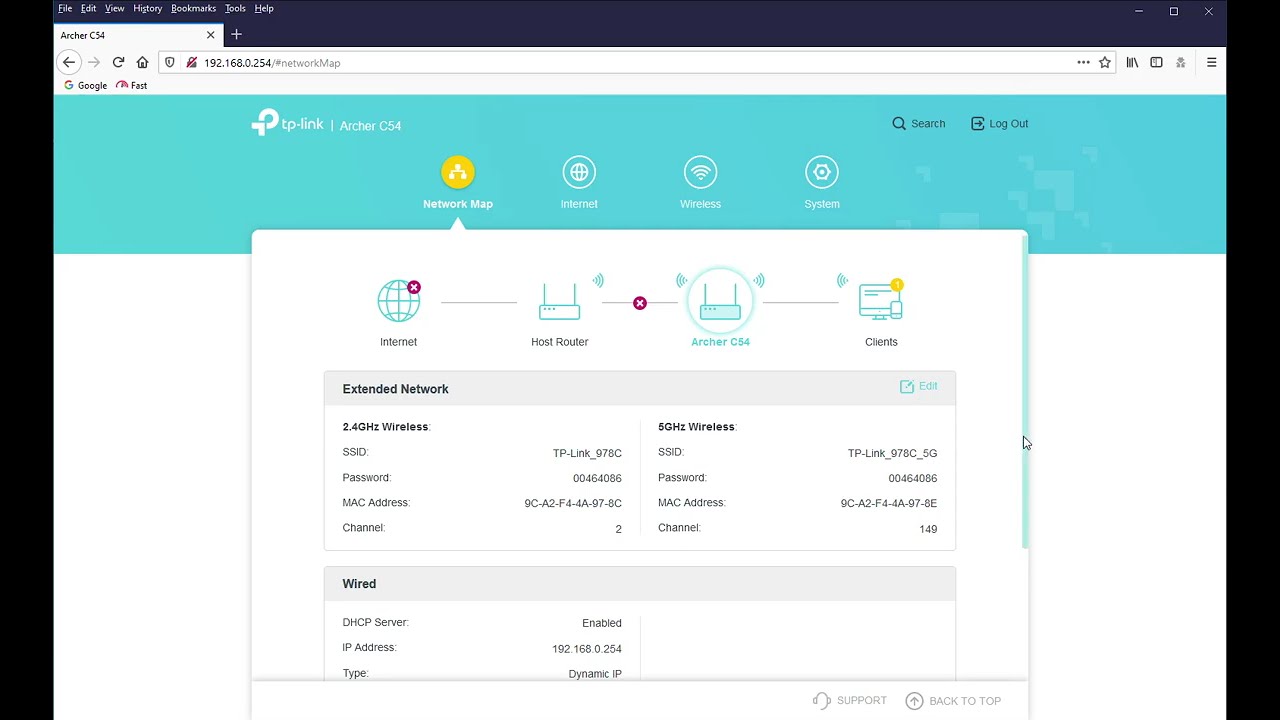Screen dimensions: 1280x720
Task: Click the Search magnifier icon
Action: (x=899, y=124)
